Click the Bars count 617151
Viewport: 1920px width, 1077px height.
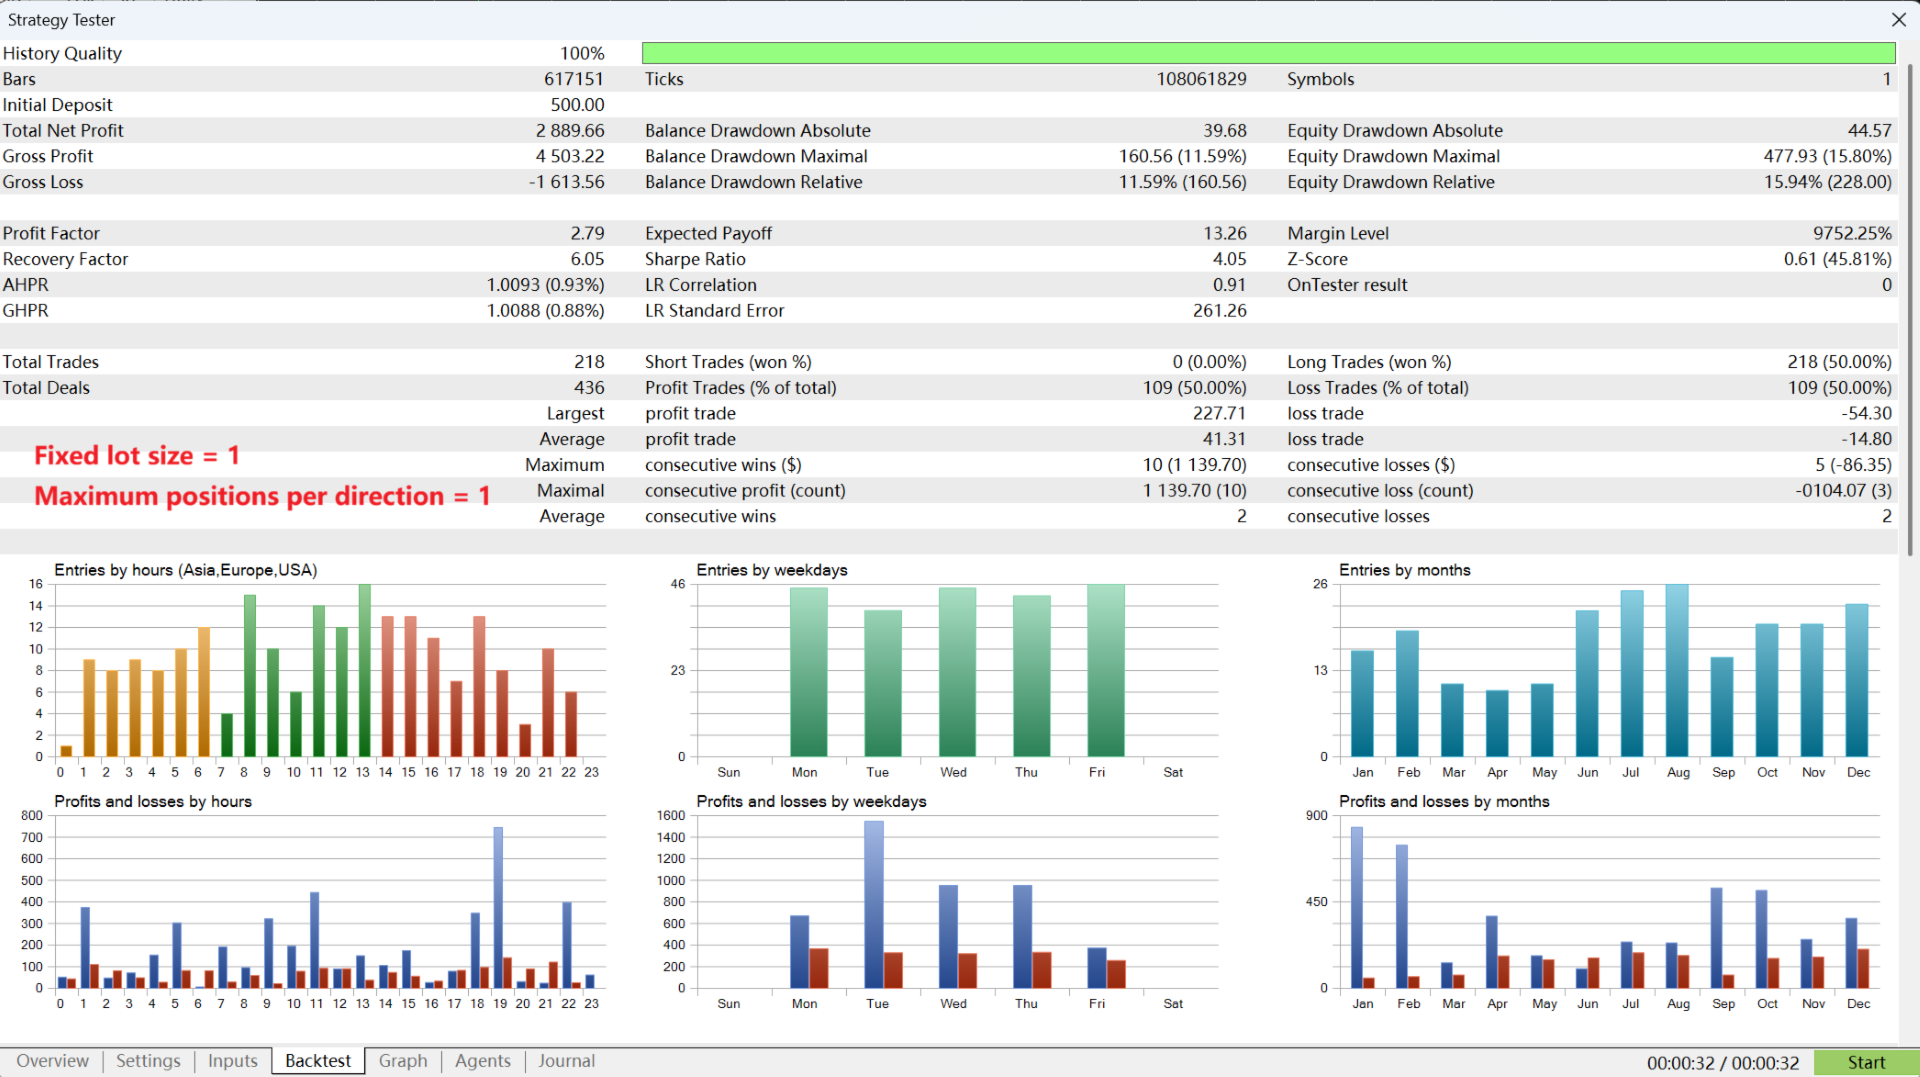click(574, 79)
